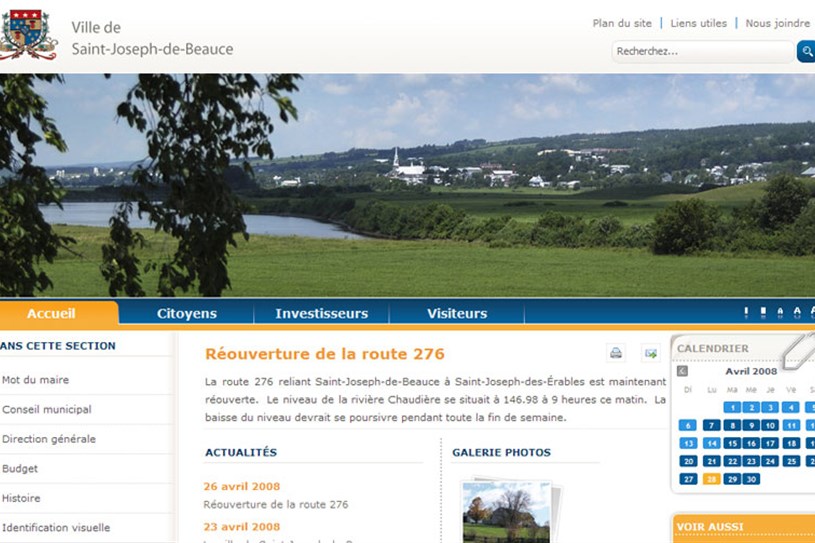Open Réouverture de la route 276 news link
The image size is (815, 543).
pos(276,505)
